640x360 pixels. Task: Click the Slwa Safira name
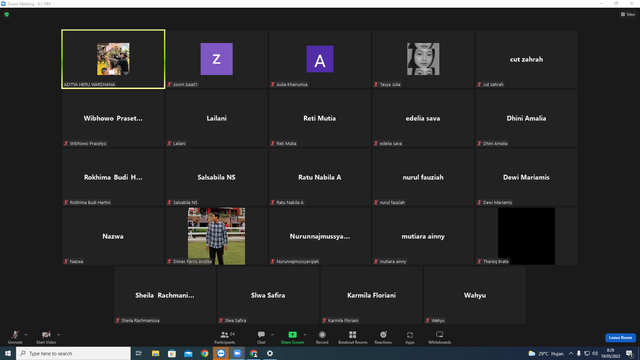coord(268,295)
